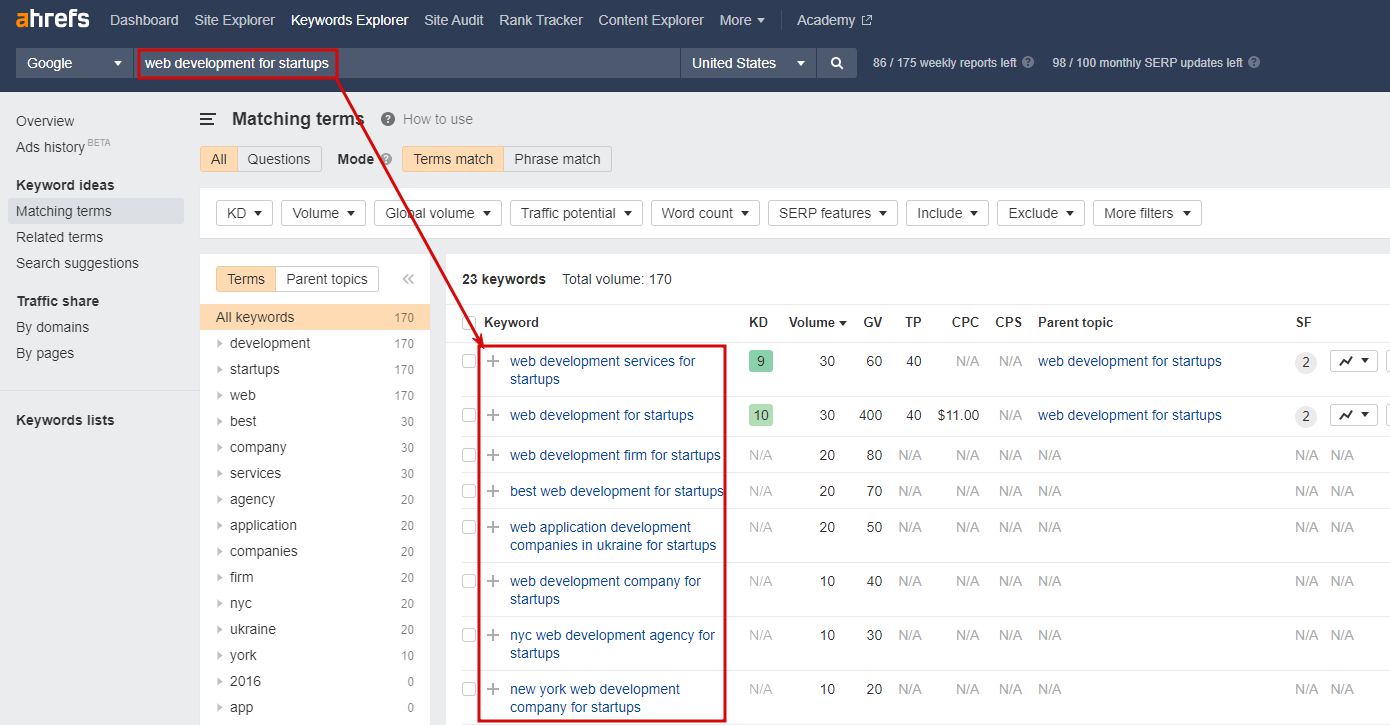Collapse the terms sidebar with double chevron
This screenshot has width=1390, height=725.
pos(408,279)
